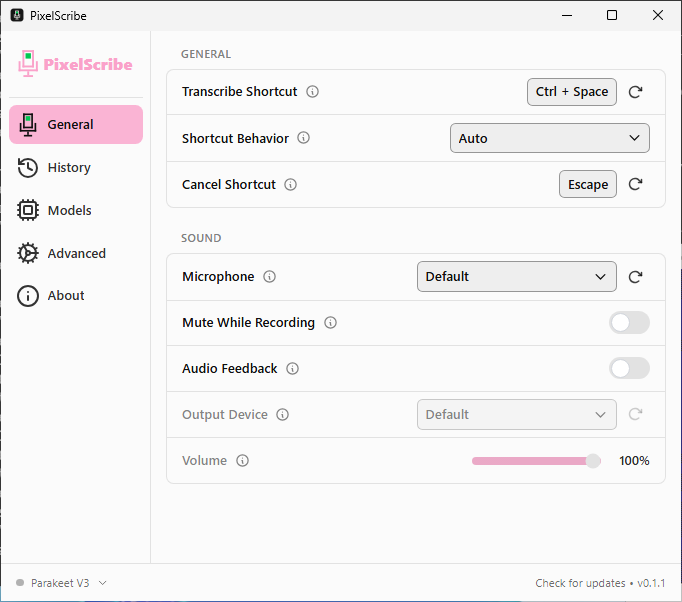The image size is (682, 602).
Task: Show info for Microphone setting
Action: [x=270, y=277]
